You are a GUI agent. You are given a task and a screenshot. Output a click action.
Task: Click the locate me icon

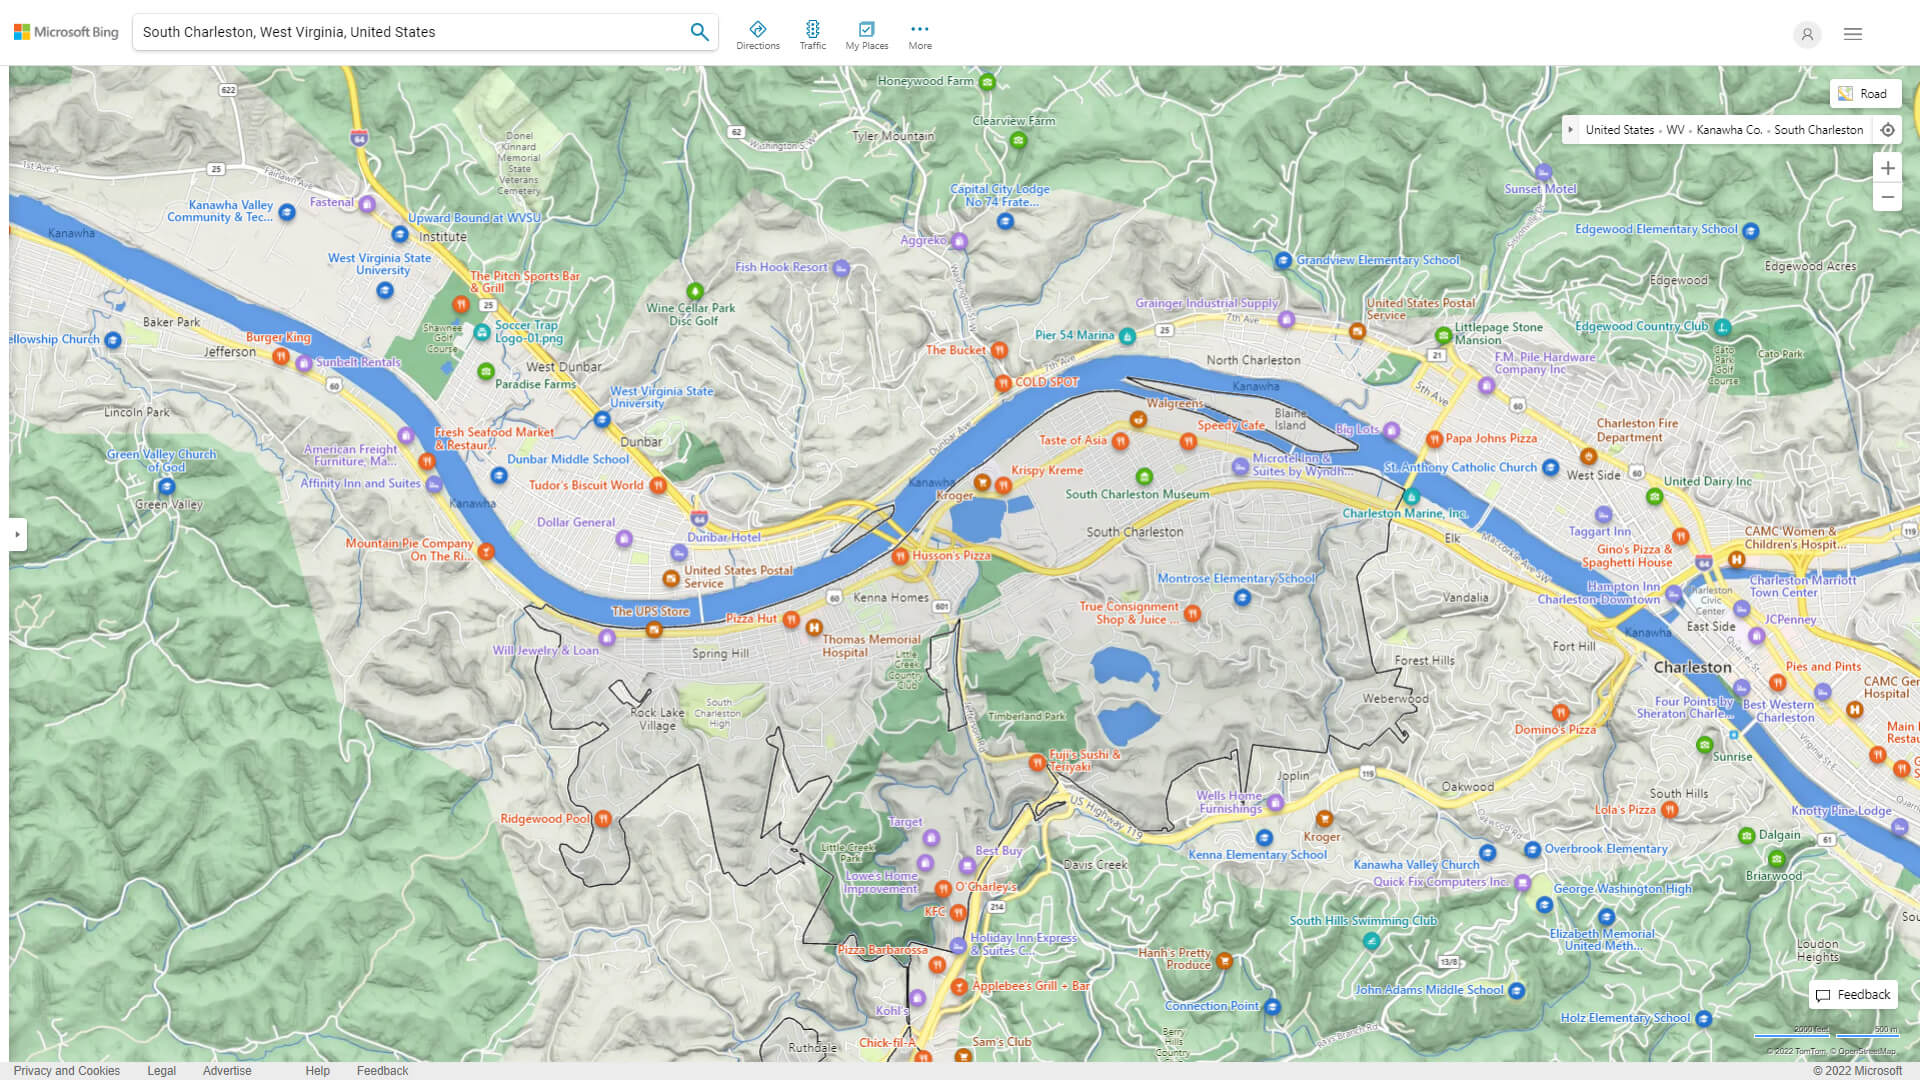point(1887,130)
